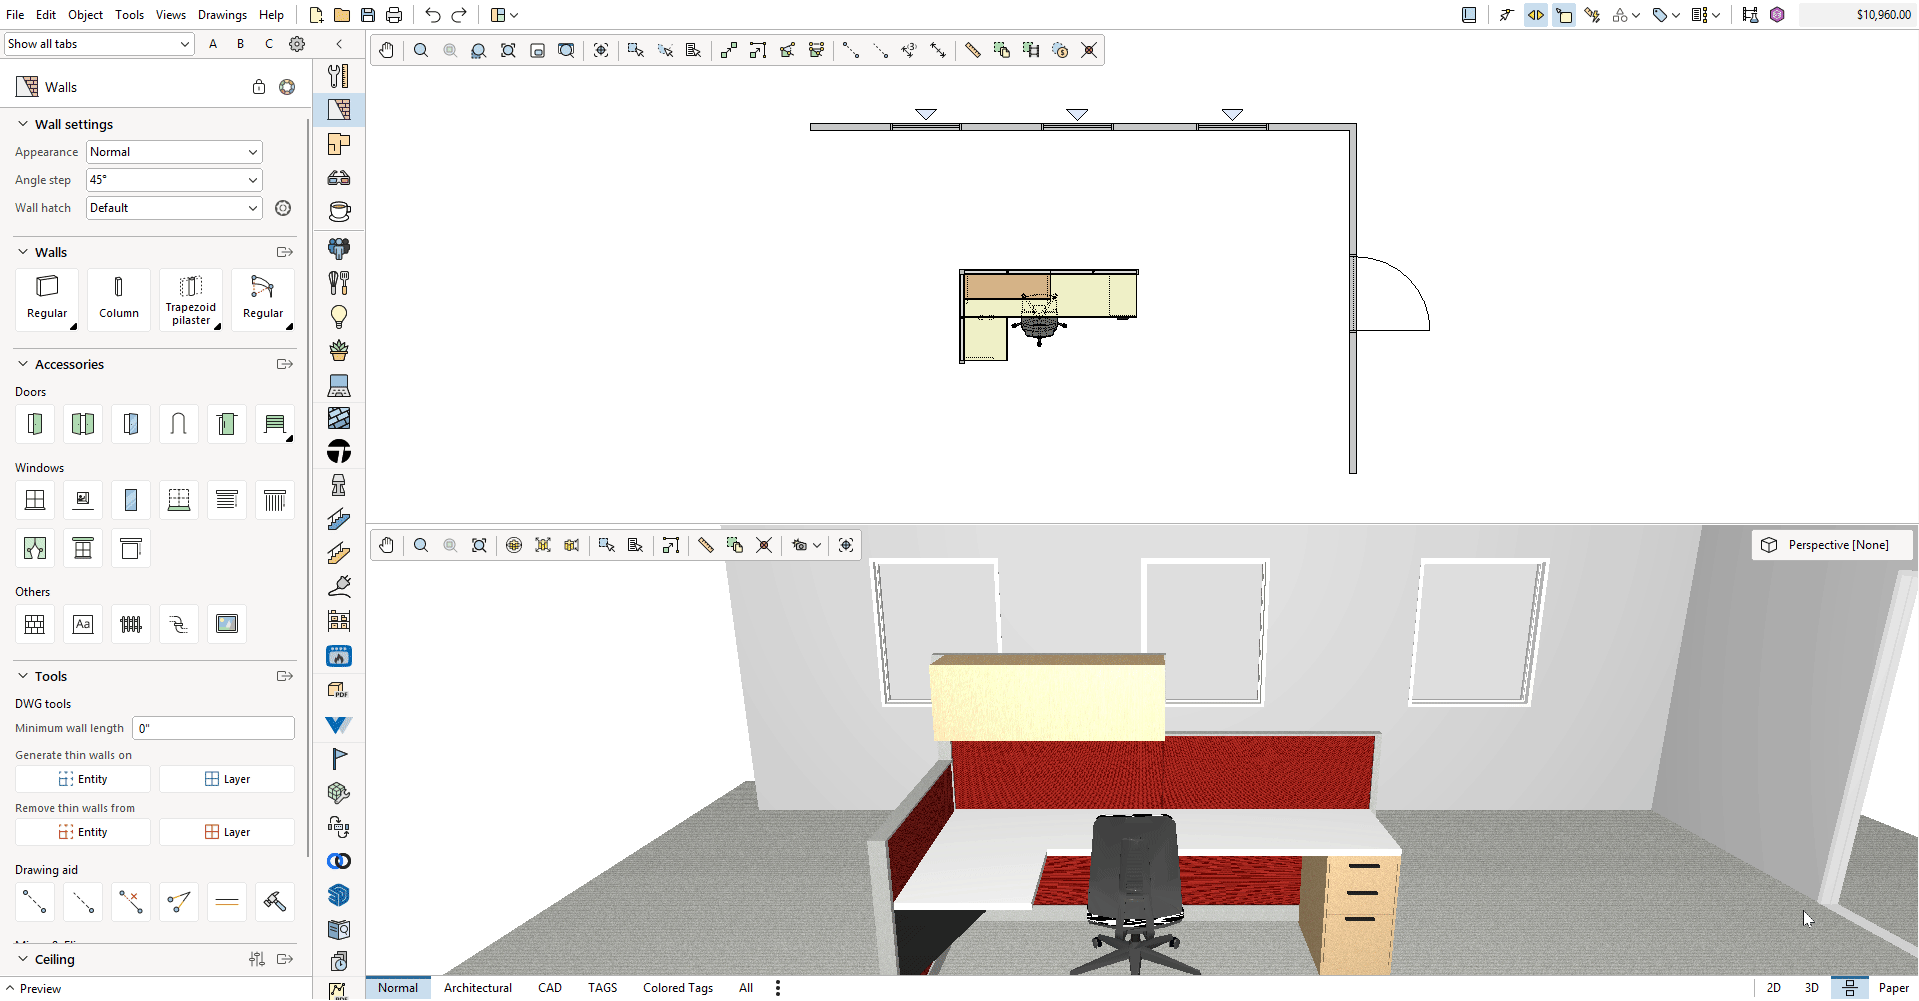Toggle tab C button

click(x=269, y=44)
